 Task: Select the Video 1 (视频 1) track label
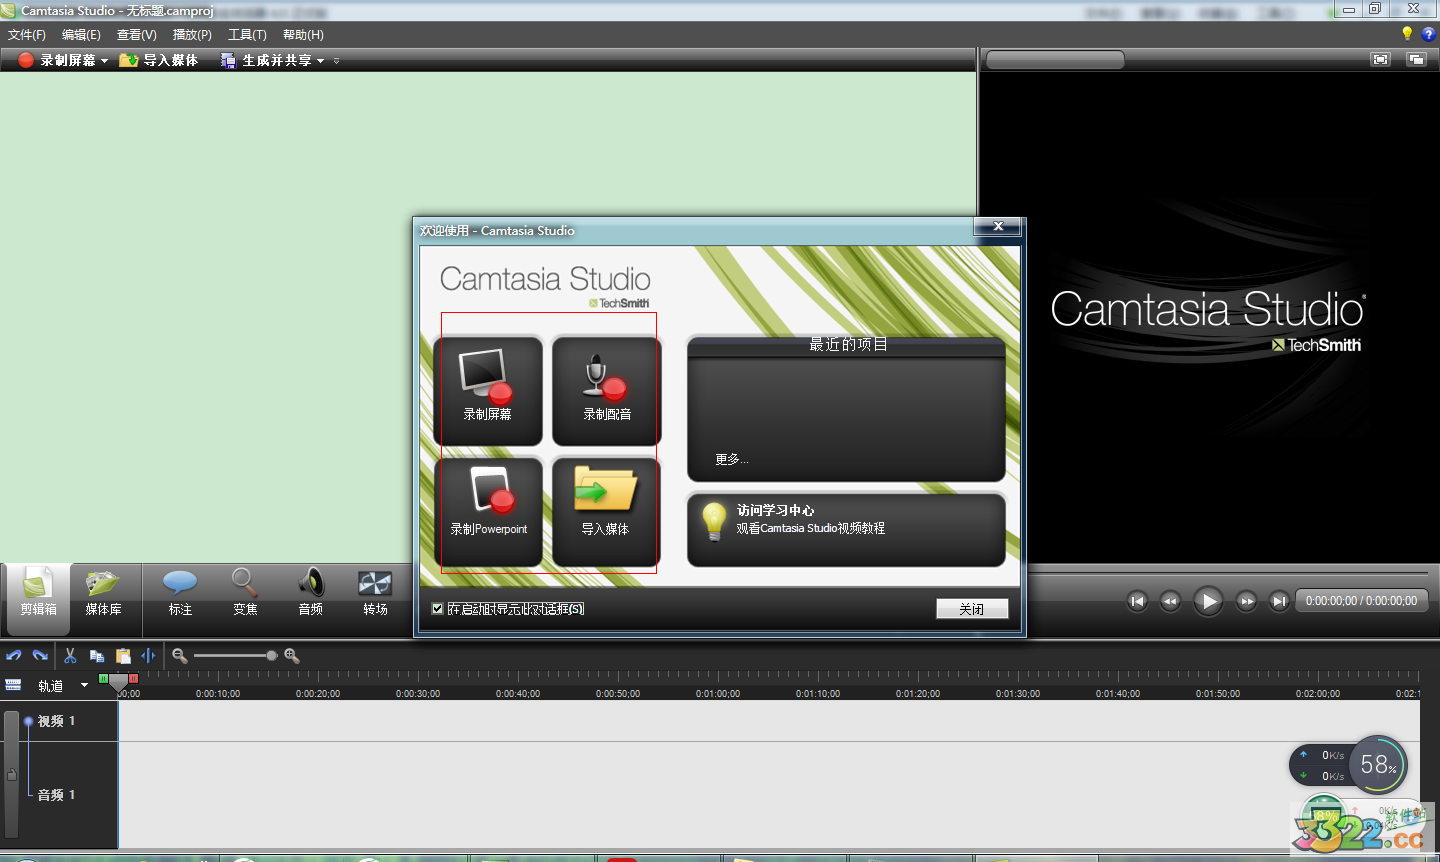(x=56, y=721)
